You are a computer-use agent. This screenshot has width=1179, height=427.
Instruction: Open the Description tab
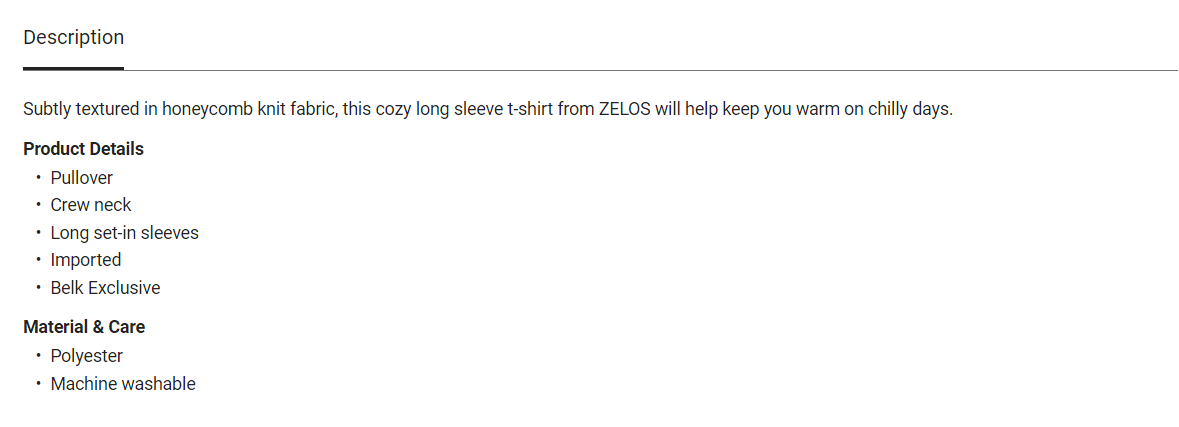tap(73, 38)
